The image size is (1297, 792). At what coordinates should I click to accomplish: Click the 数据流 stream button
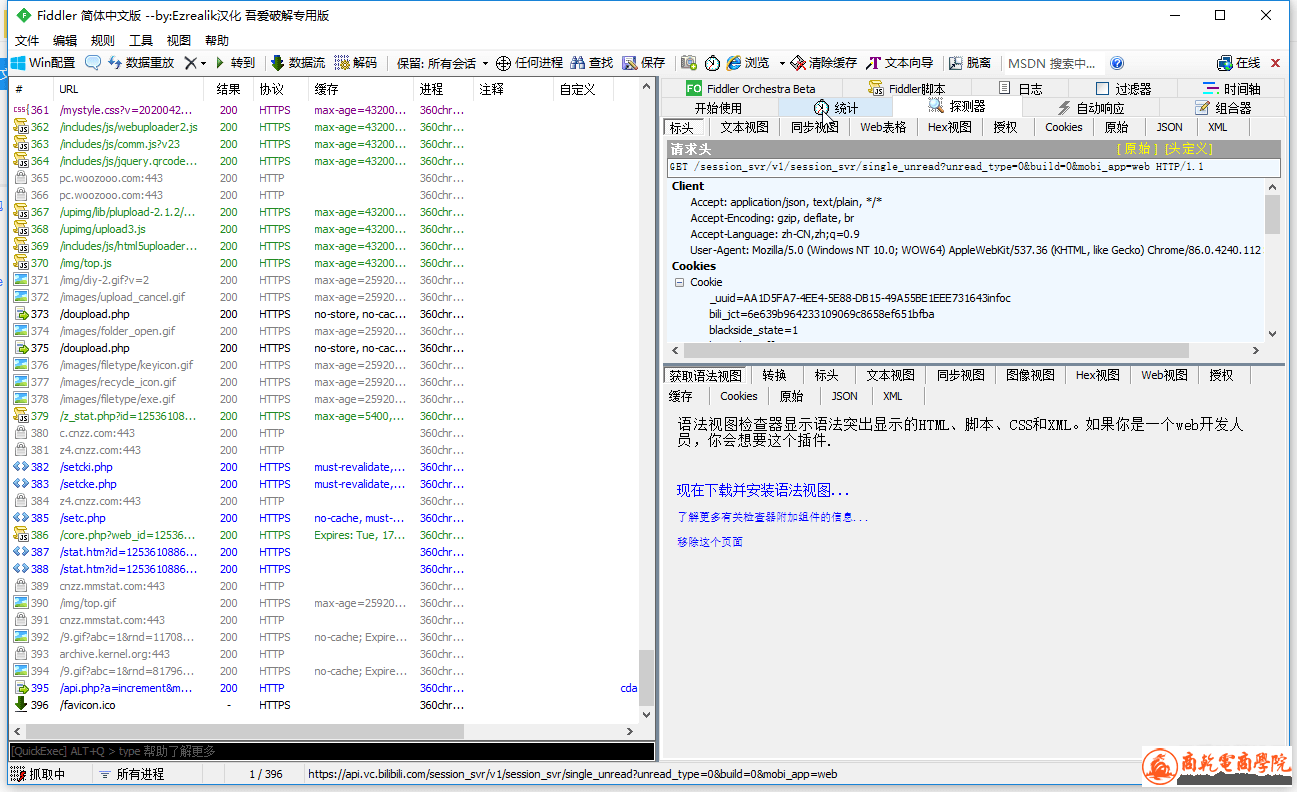tap(298, 63)
